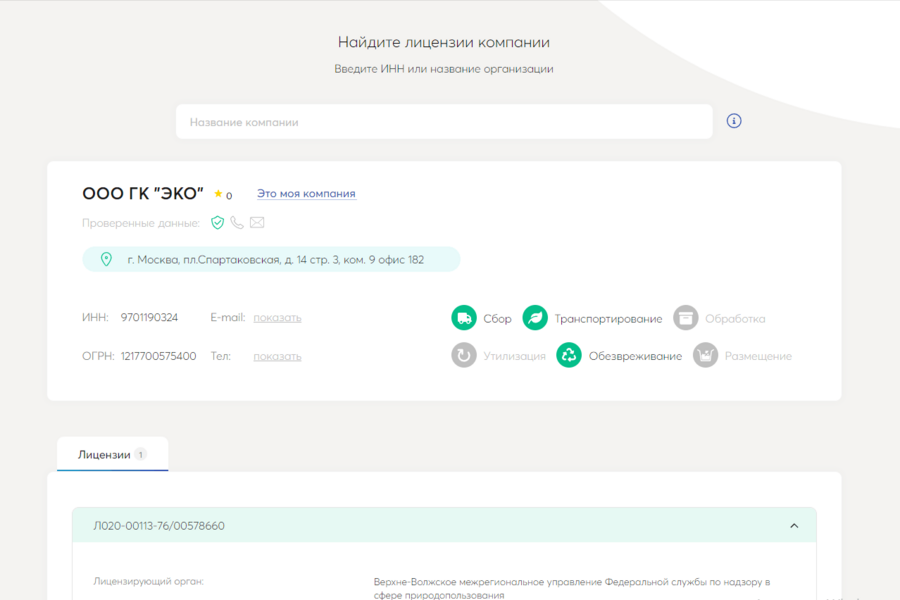Screen dimensions: 900x600
Task: Click the ИНН value 9701190324
Action: point(149,318)
